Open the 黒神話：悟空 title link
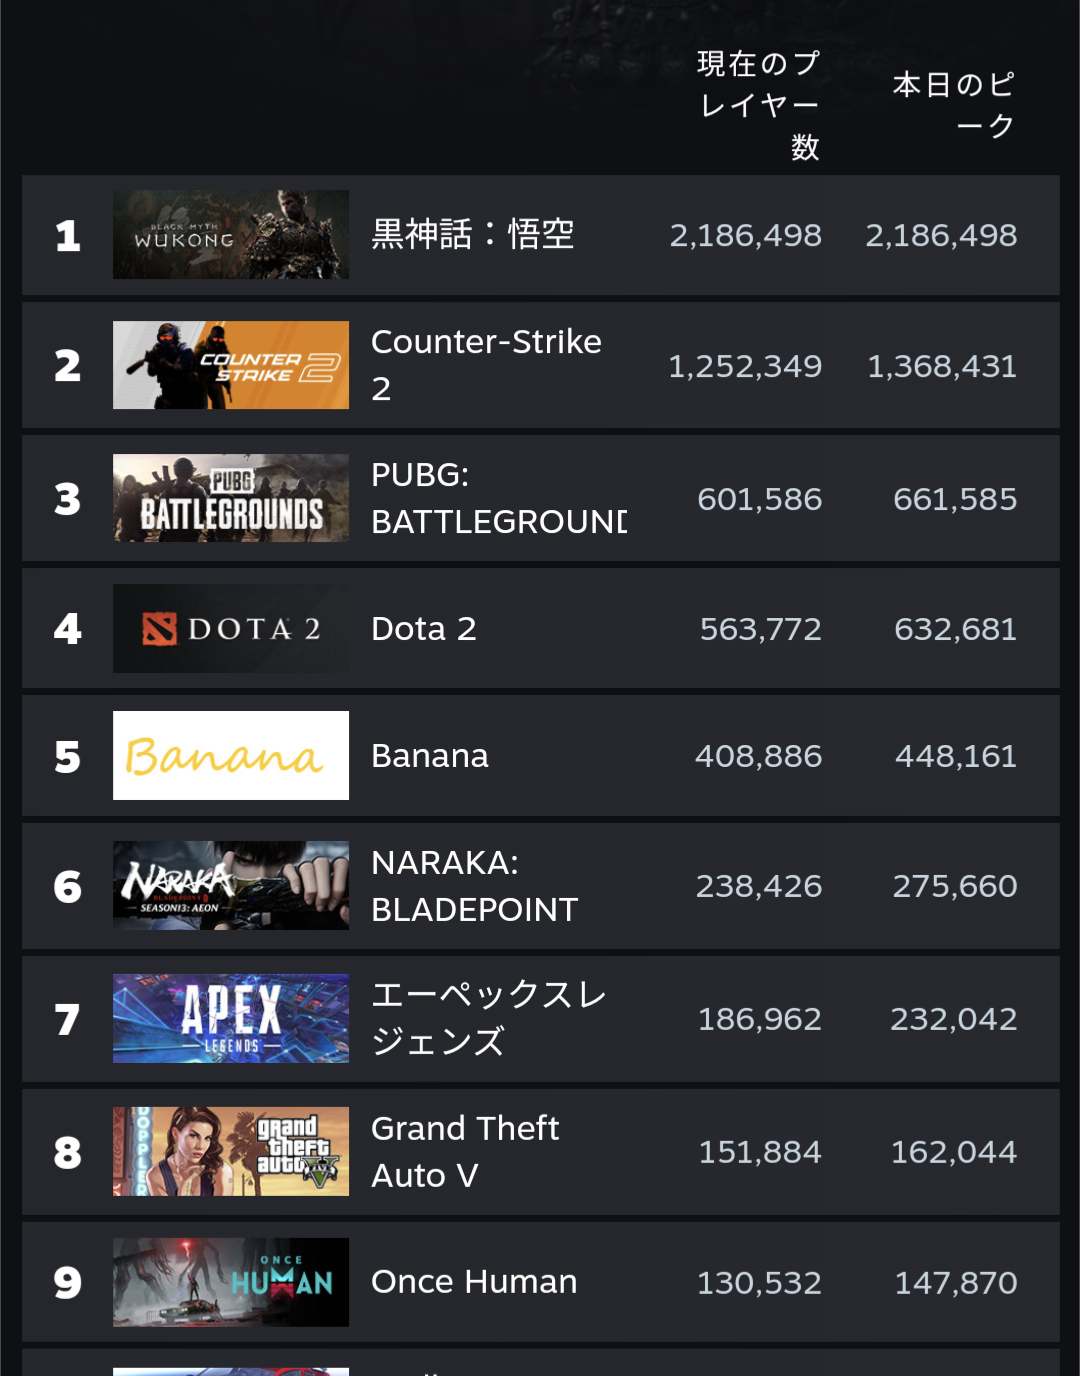The height and width of the screenshot is (1376, 1080). click(x=473, y=235)
